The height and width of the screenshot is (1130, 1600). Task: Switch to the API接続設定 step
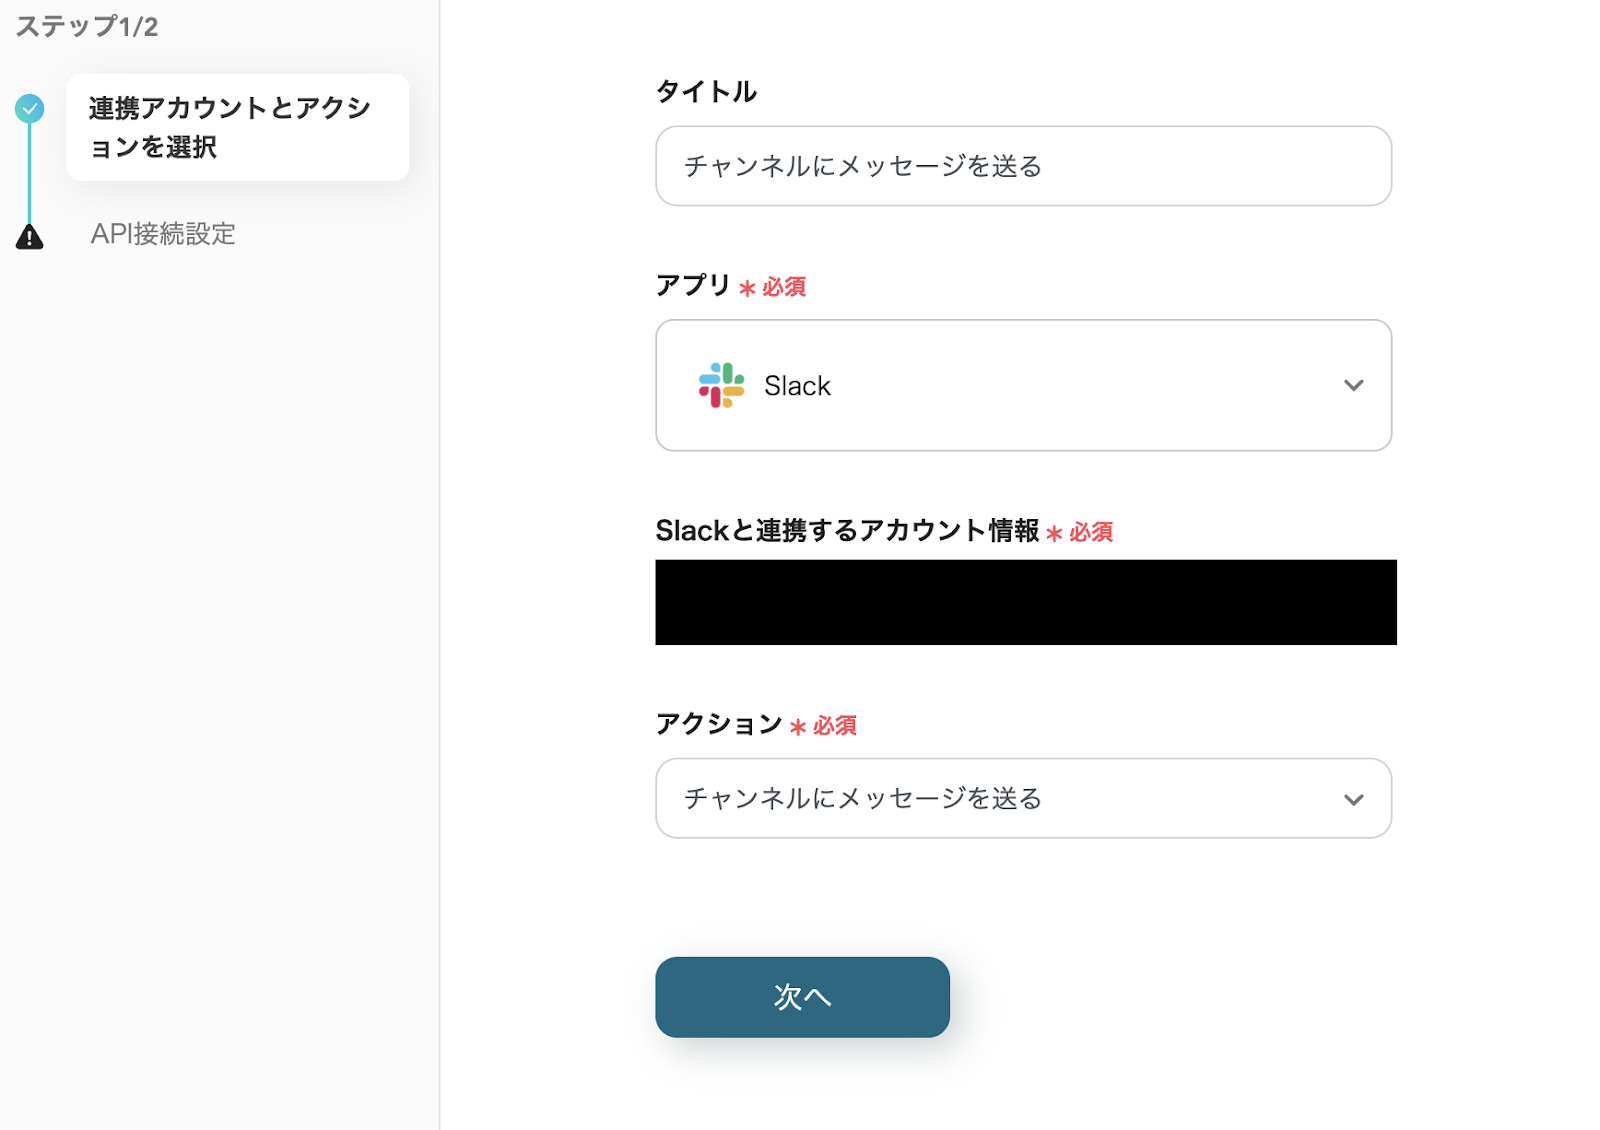pos(163,234)
